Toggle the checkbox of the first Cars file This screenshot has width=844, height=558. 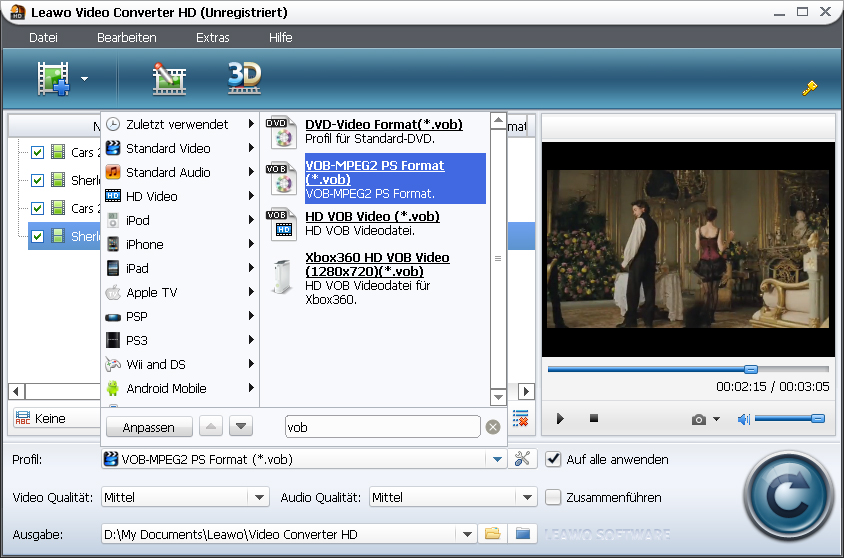[x=38, y=153]
